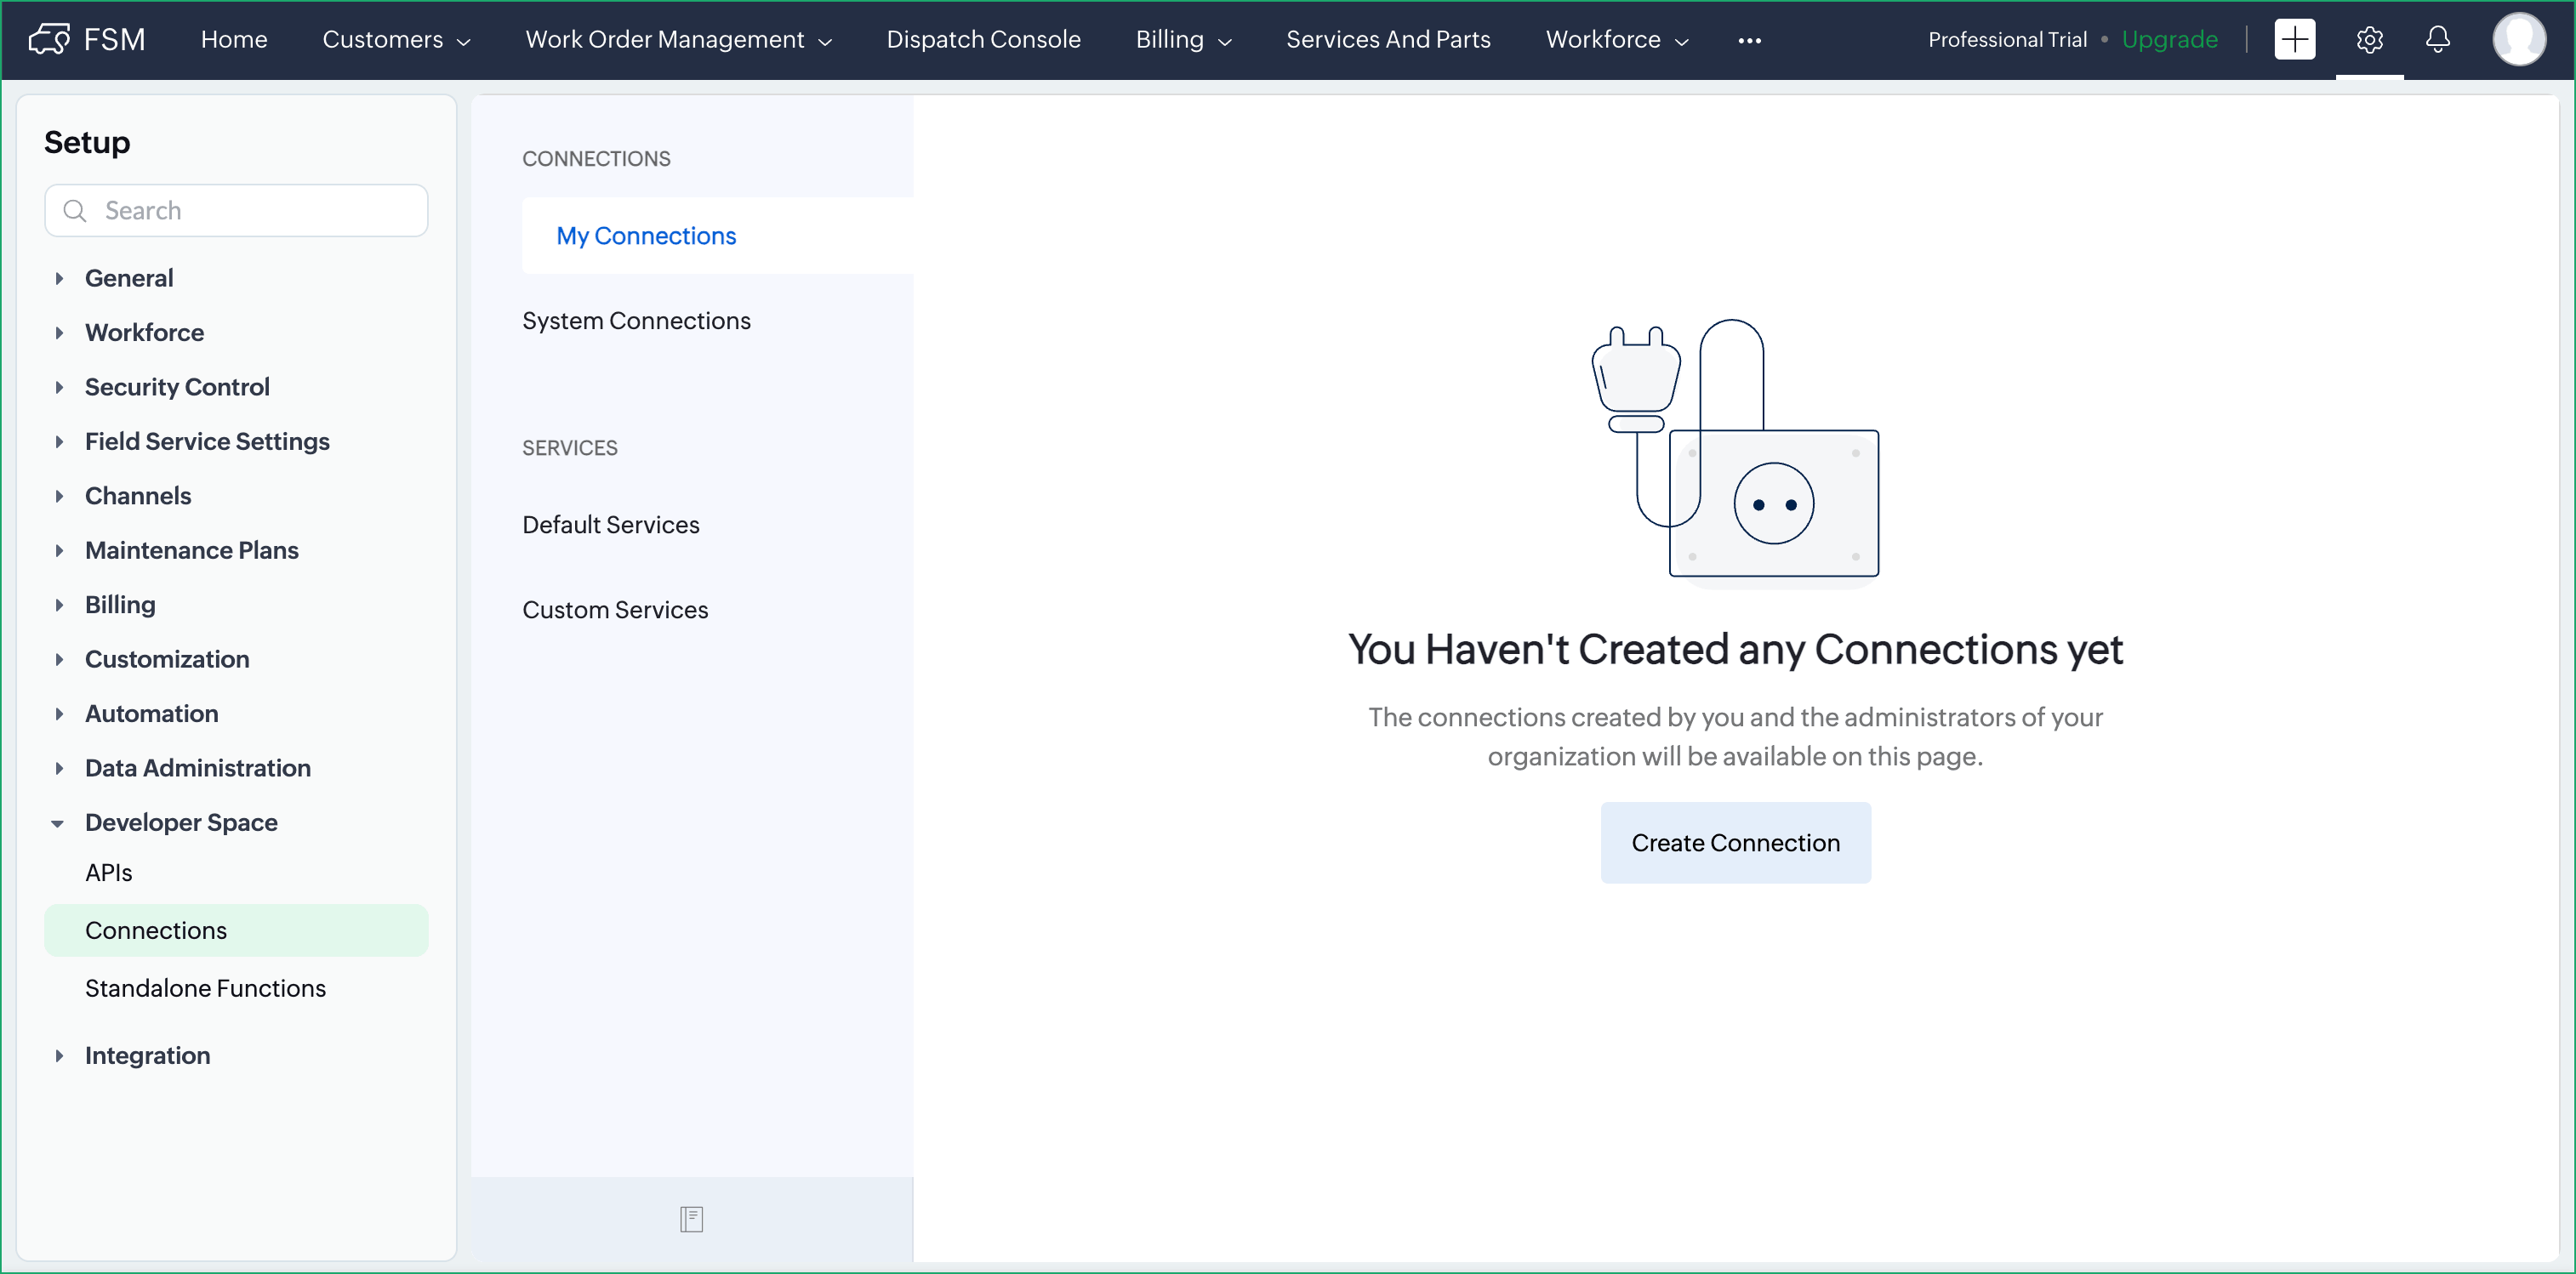Screen dimensions: 2576x1274
Task: Click the search magnifier icon in Setup
Action: [x=75, y=210]
